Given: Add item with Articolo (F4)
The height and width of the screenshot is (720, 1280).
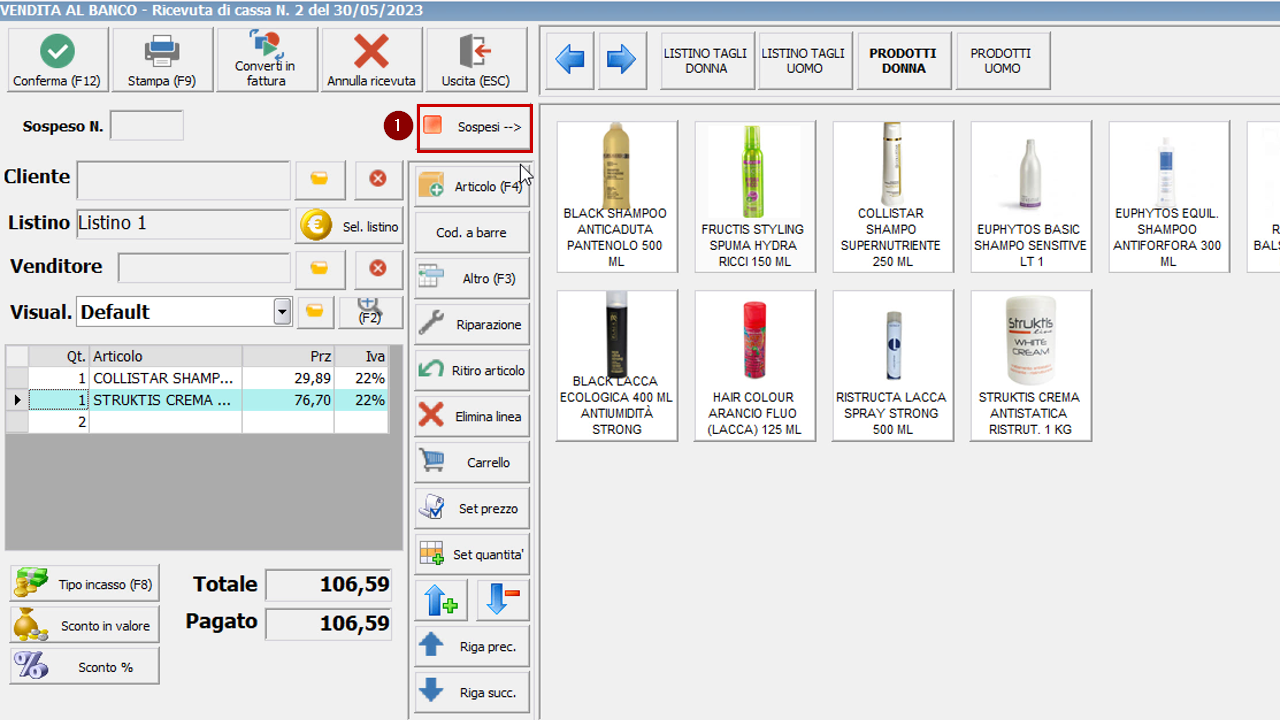Looking at the screenshot, I should point(472,186).
